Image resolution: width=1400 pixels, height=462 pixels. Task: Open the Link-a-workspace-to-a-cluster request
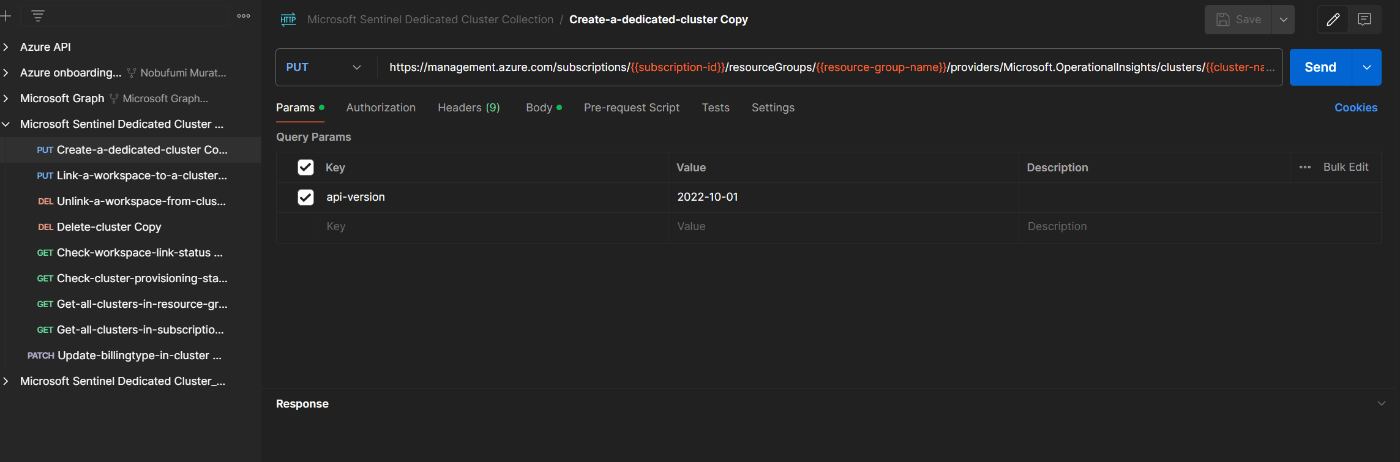pos(130,175)
